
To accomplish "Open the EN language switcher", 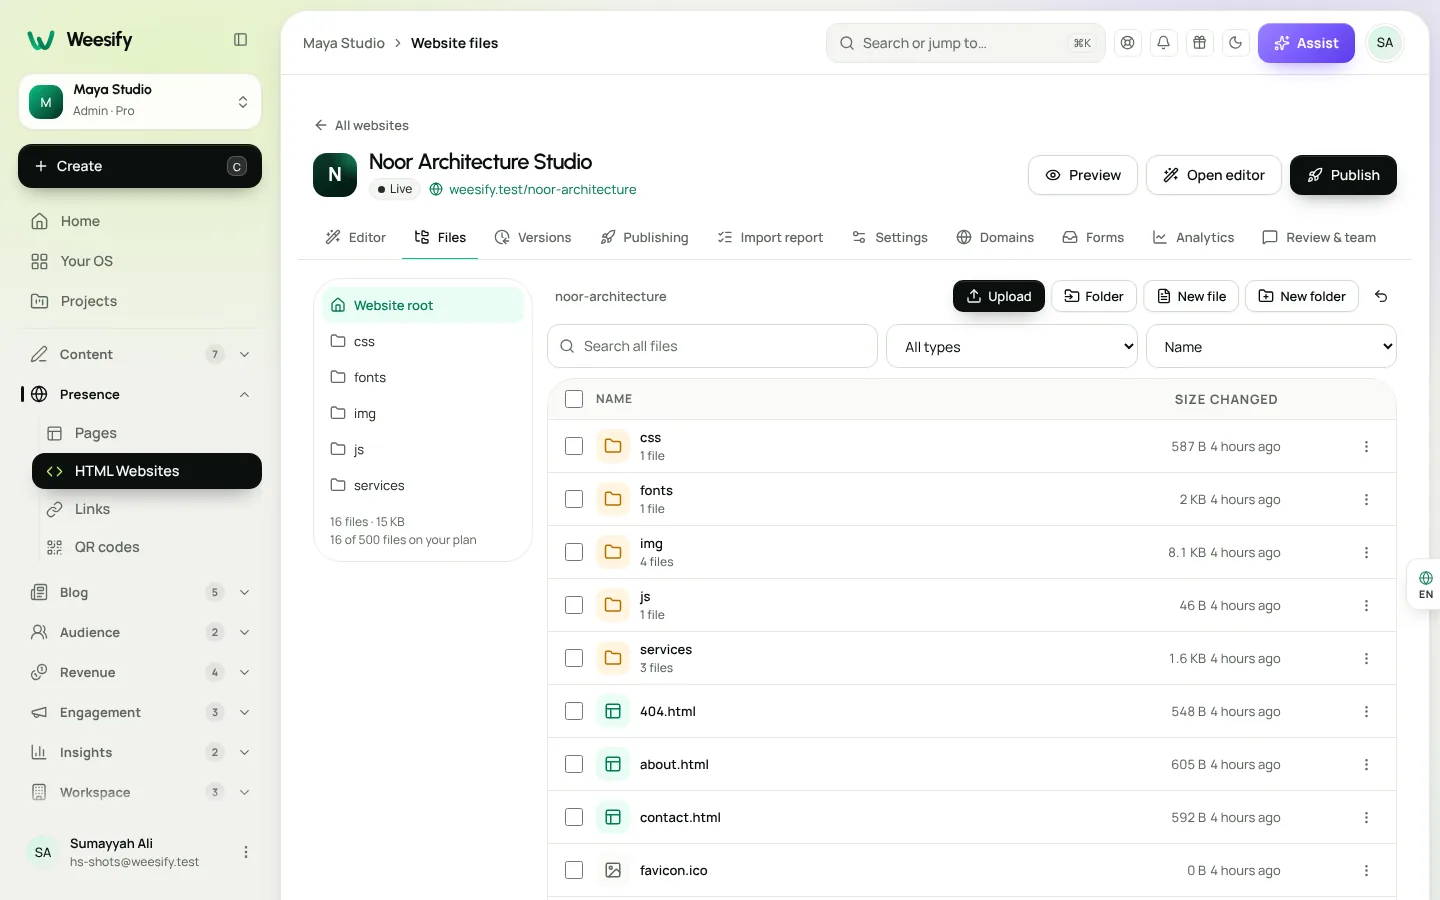I will [x=1425, y=585].
